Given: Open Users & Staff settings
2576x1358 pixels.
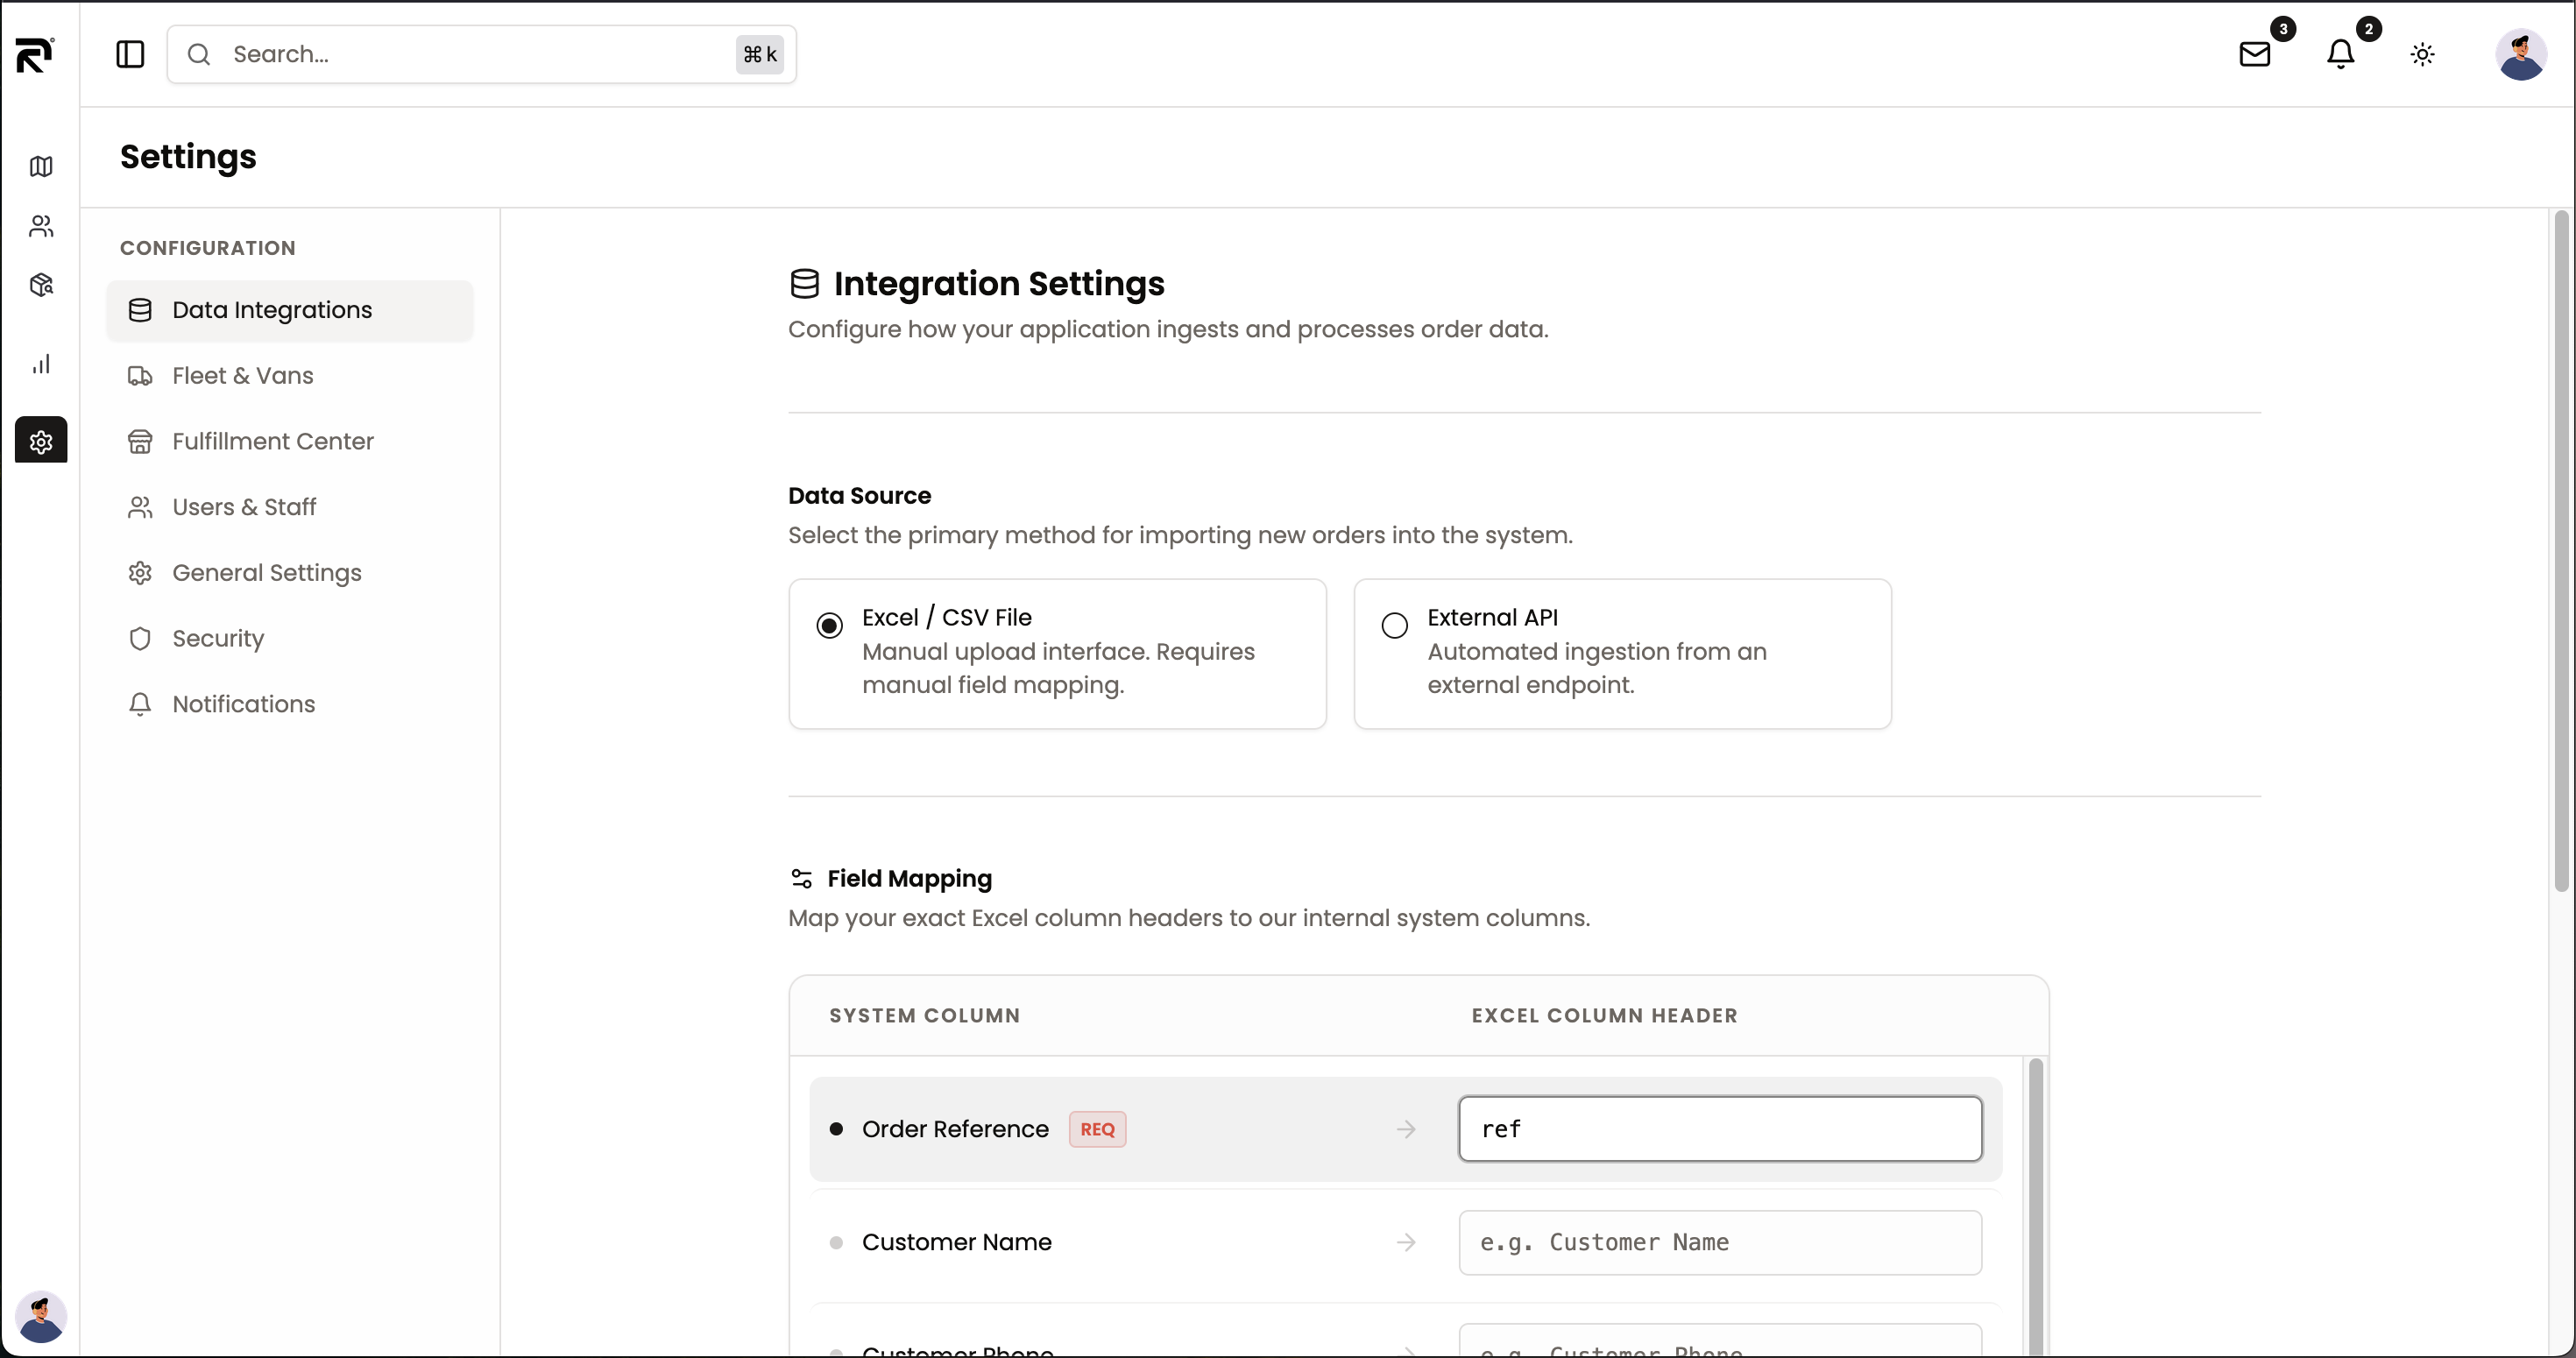Looking at the screenshot, I should click(289, 507).
